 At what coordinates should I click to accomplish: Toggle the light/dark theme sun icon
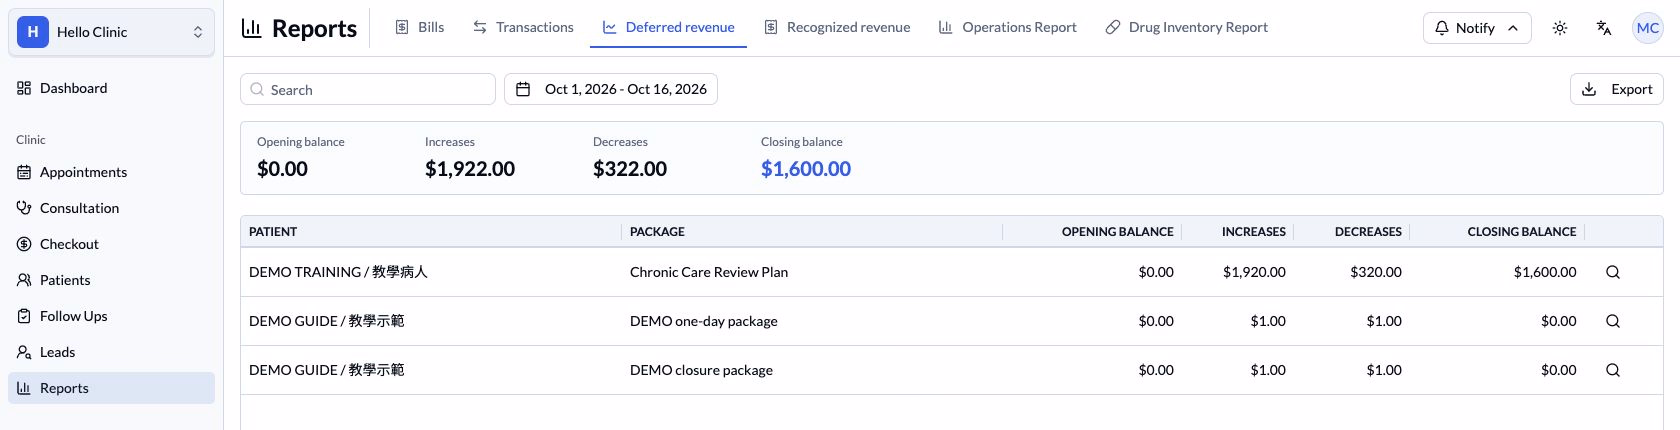point(1560,28)
